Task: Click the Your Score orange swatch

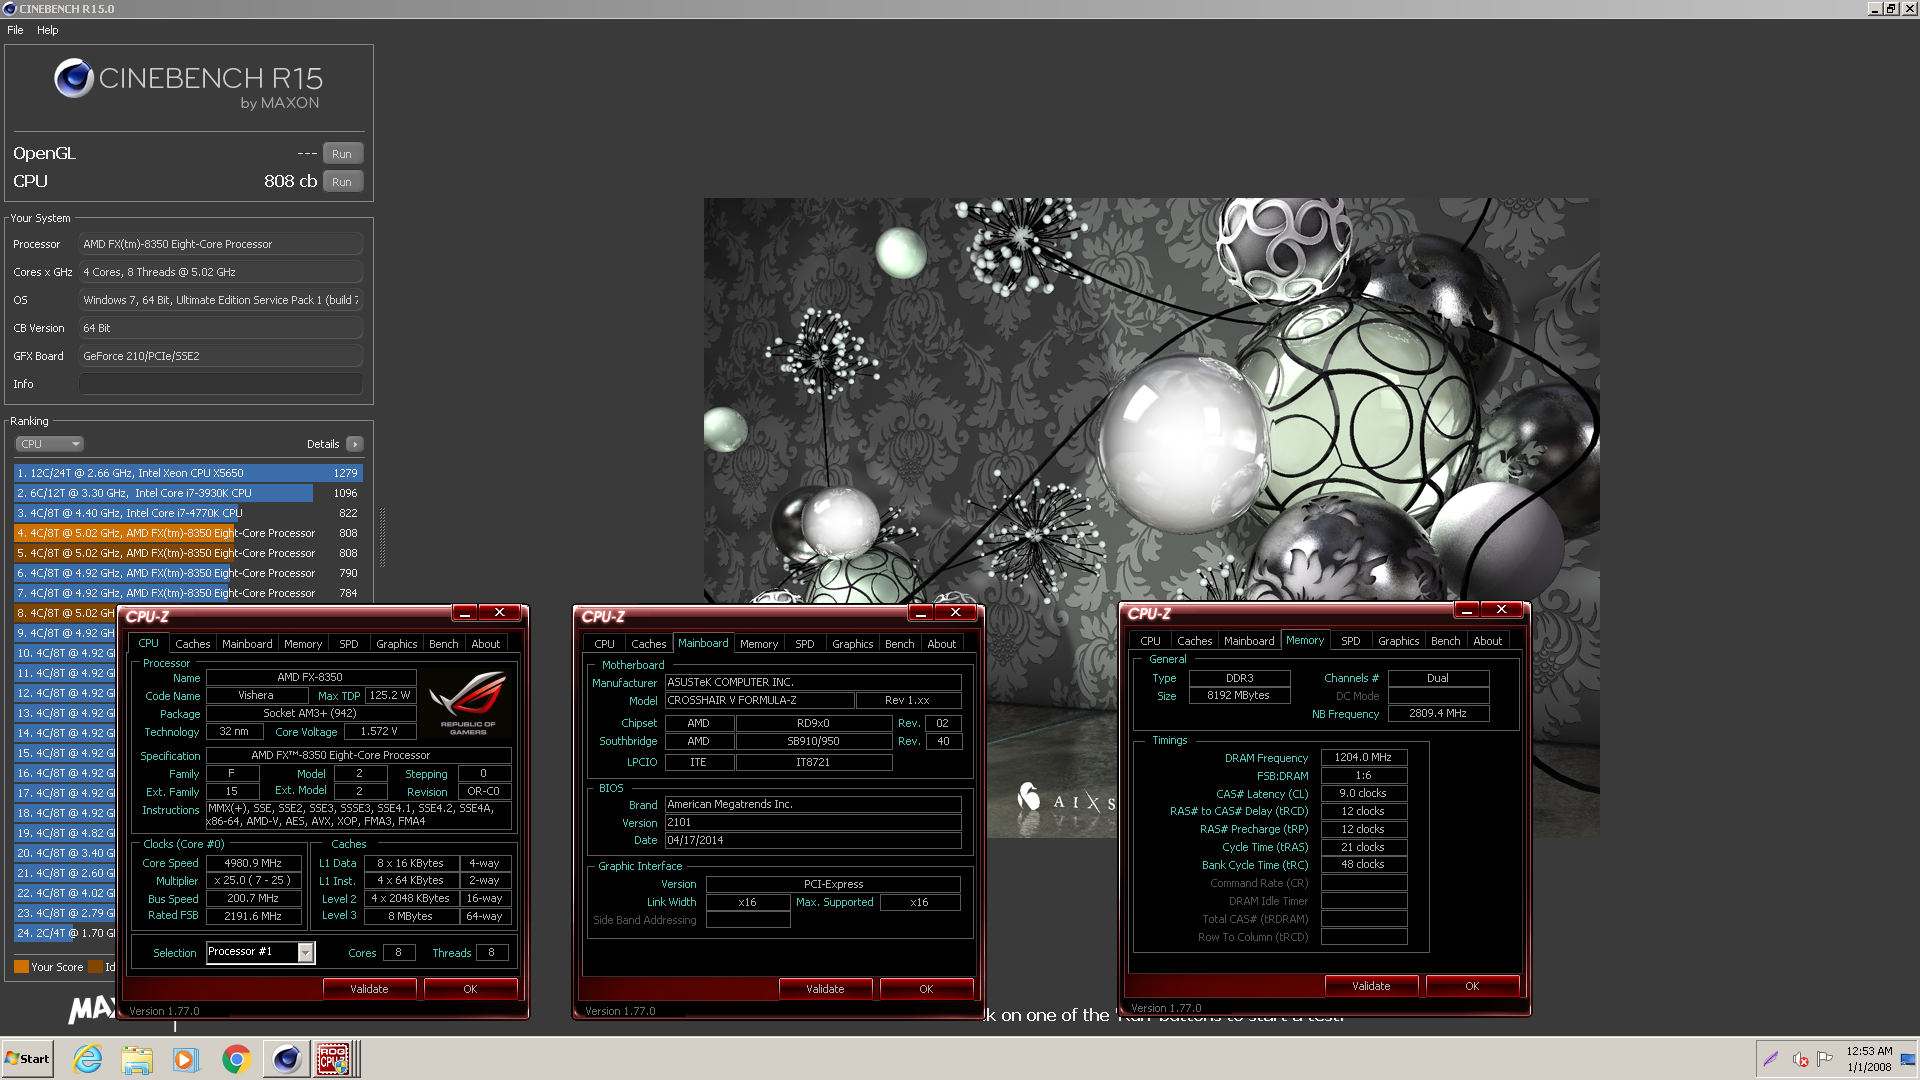Action: point(21,967)
